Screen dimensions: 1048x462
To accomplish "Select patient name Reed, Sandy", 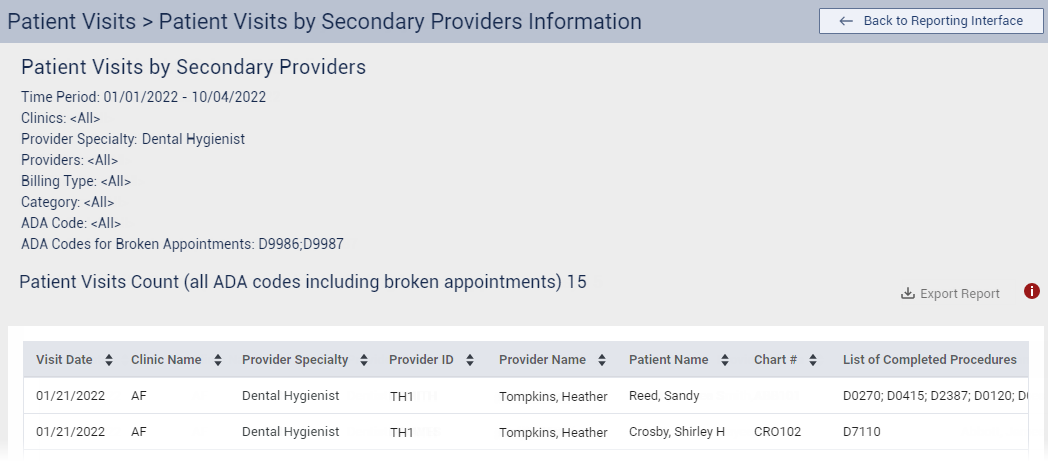I will 664,396.
